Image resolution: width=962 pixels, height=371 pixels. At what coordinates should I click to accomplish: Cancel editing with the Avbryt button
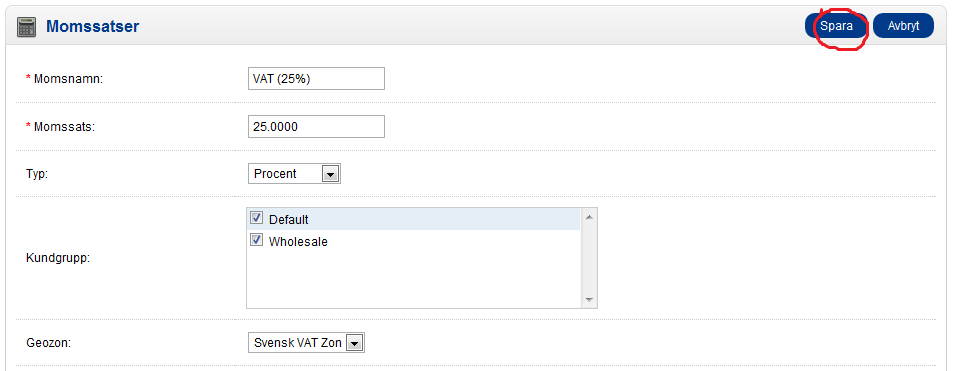(903, 26)
